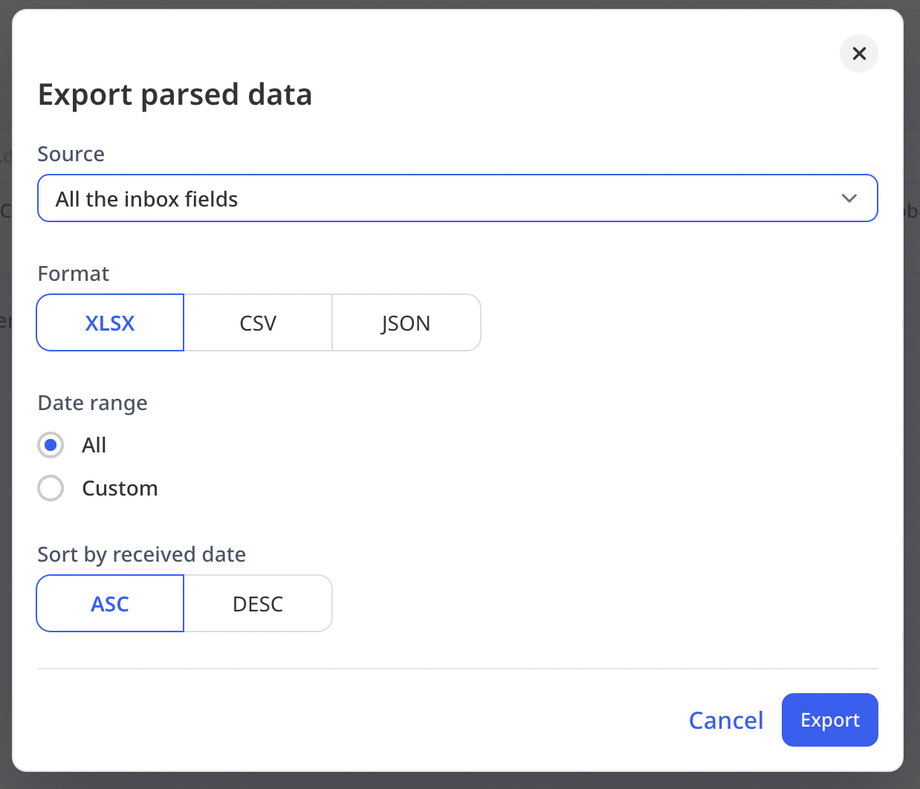Choose CSV as the export format
This screenshot has height=789, width=920.
pos(258,323)
